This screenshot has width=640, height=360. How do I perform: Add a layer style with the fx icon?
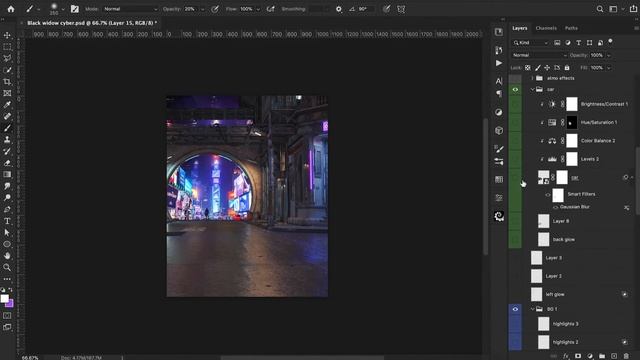(x=566, y=356)
